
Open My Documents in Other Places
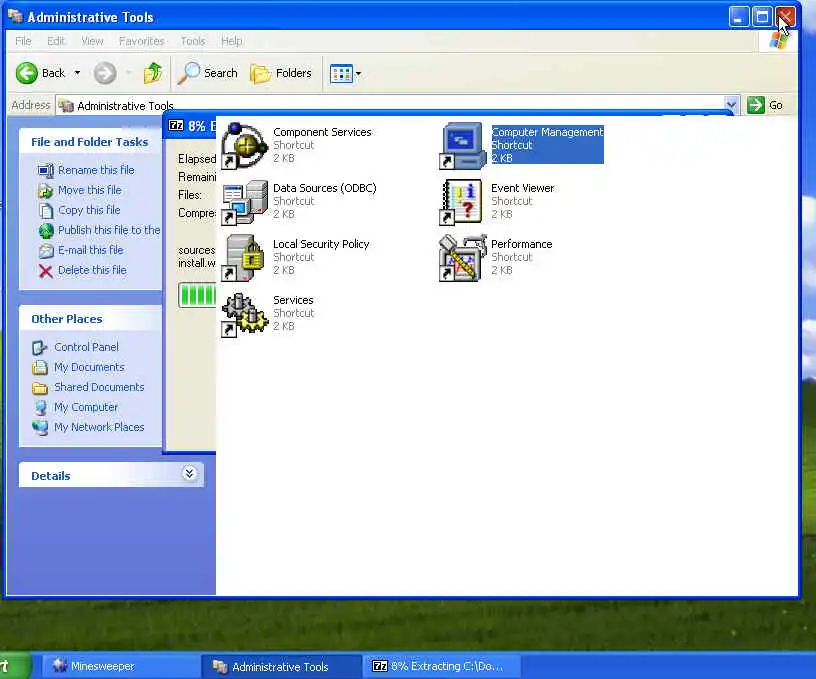tap(90, 367)
